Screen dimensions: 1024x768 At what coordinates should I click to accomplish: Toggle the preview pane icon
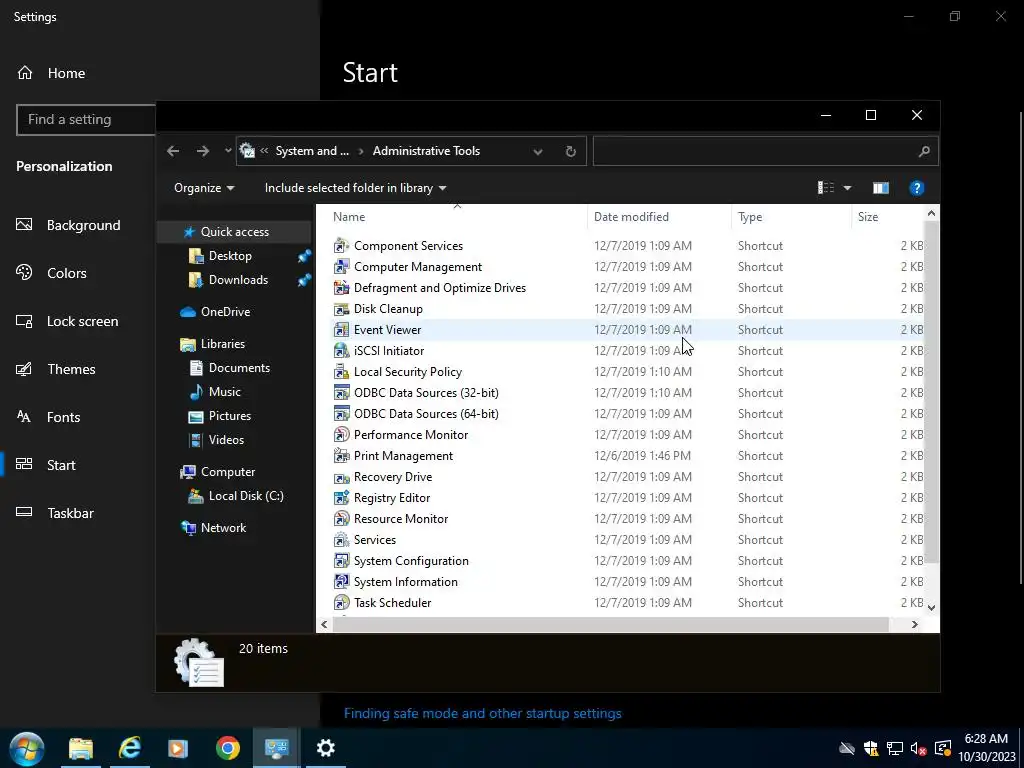click(880, 188)
